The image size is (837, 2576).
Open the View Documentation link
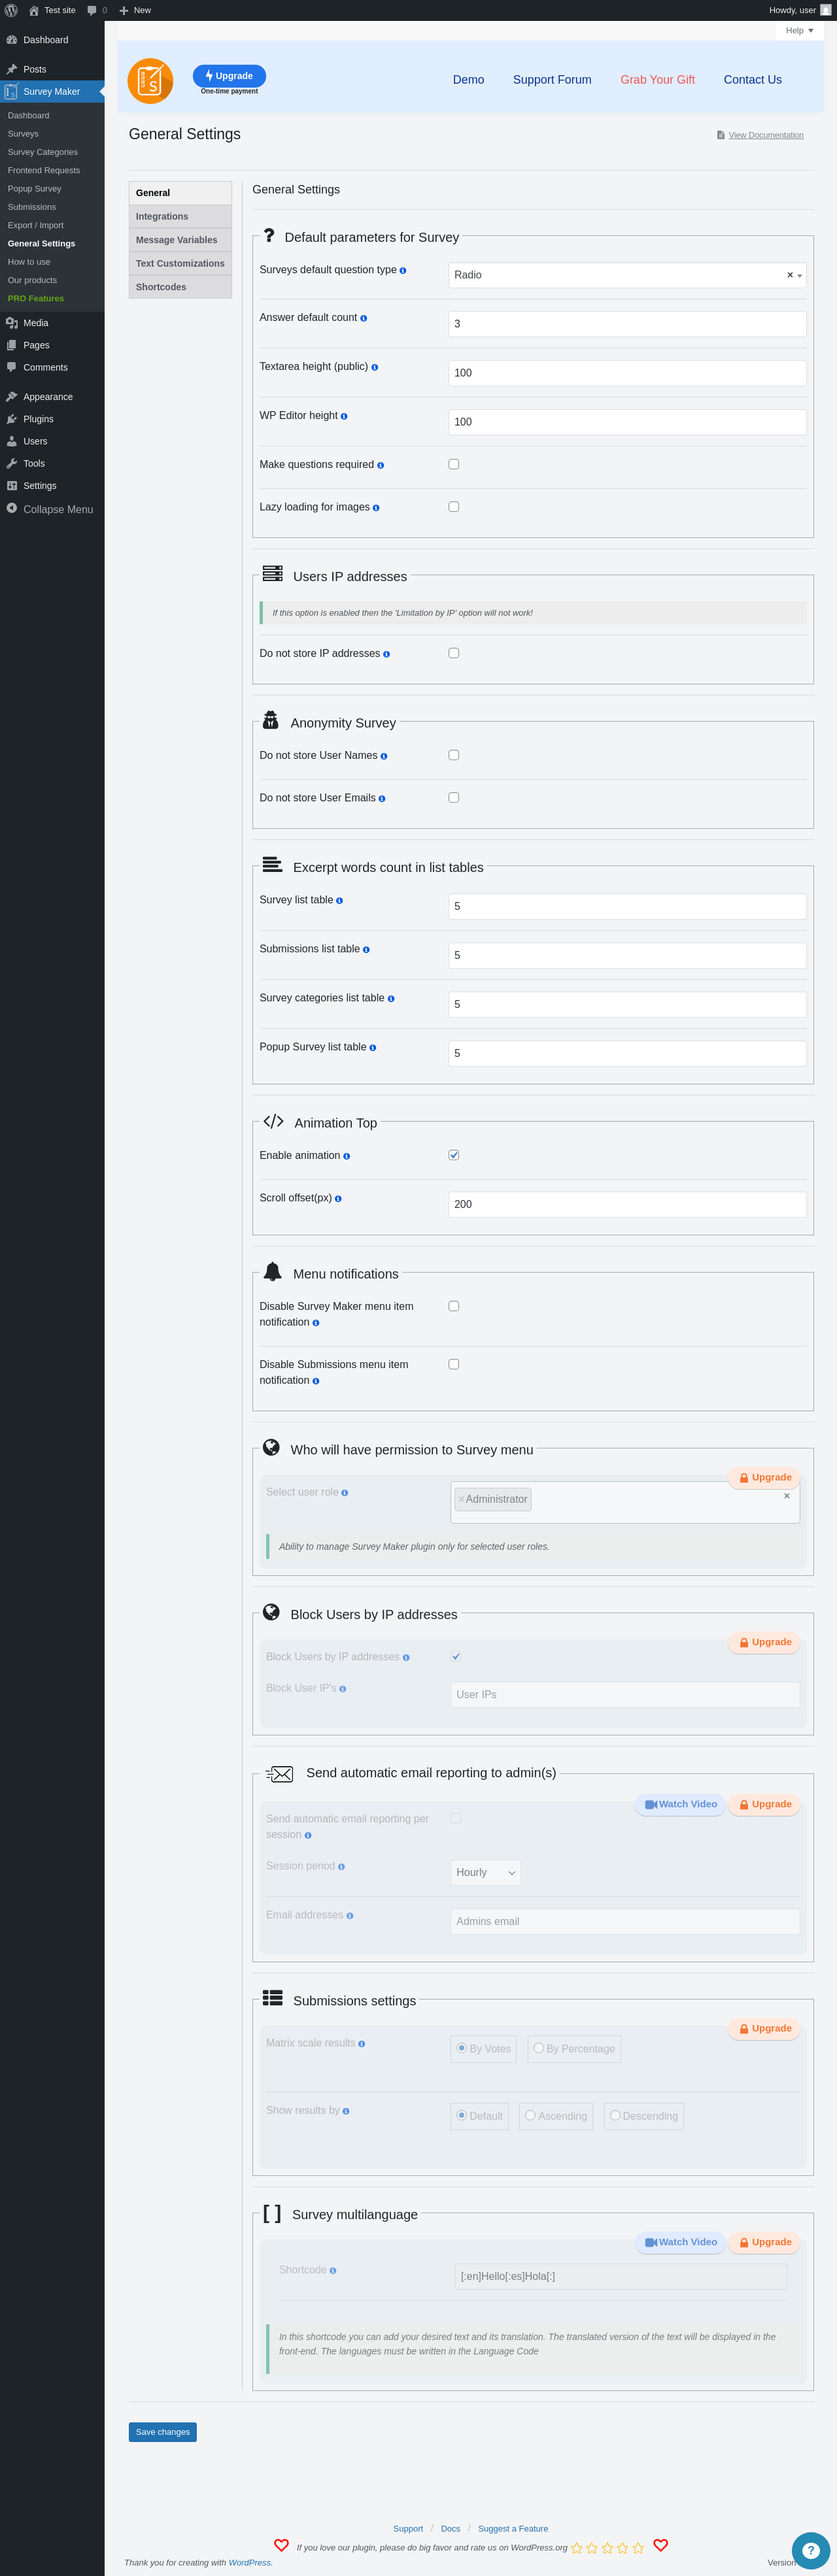[766, 135]
